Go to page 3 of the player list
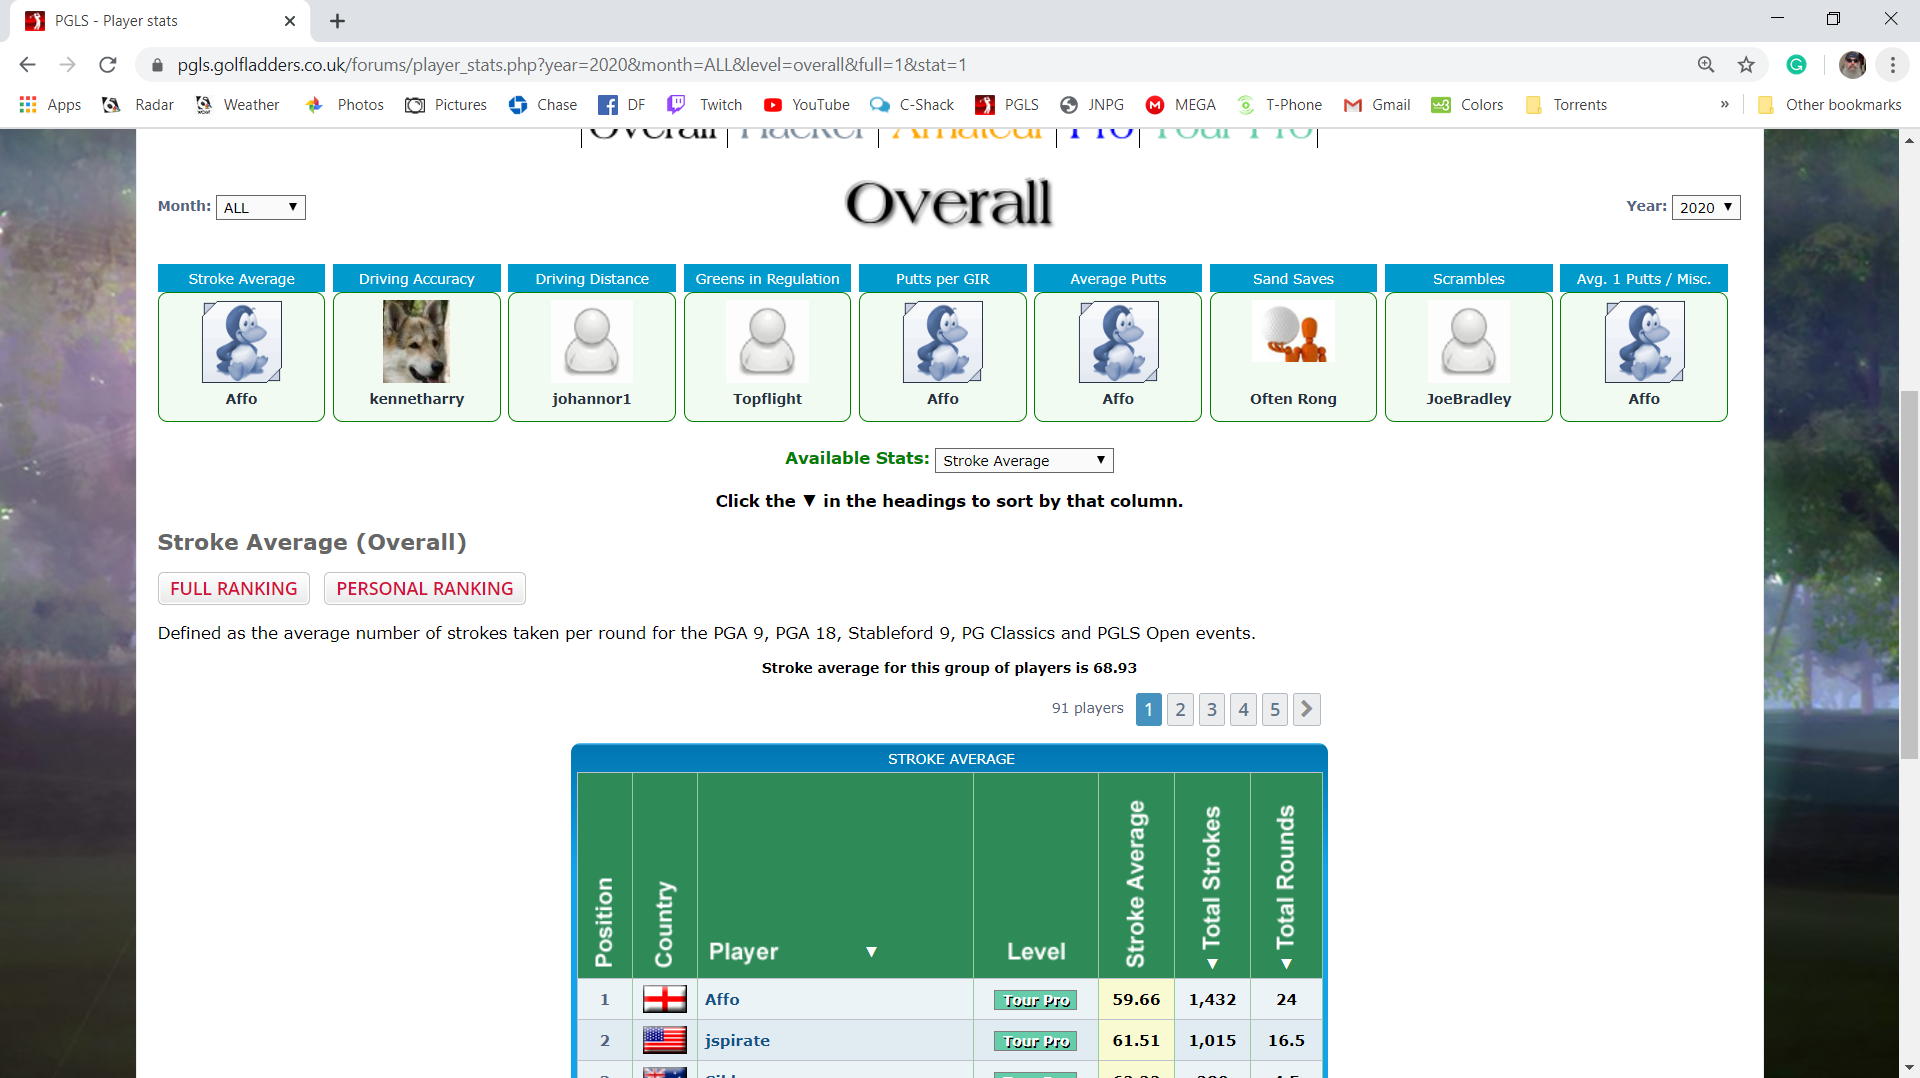Image resolution: width=1920 pixels, height=1078 pixels. 1211,709
